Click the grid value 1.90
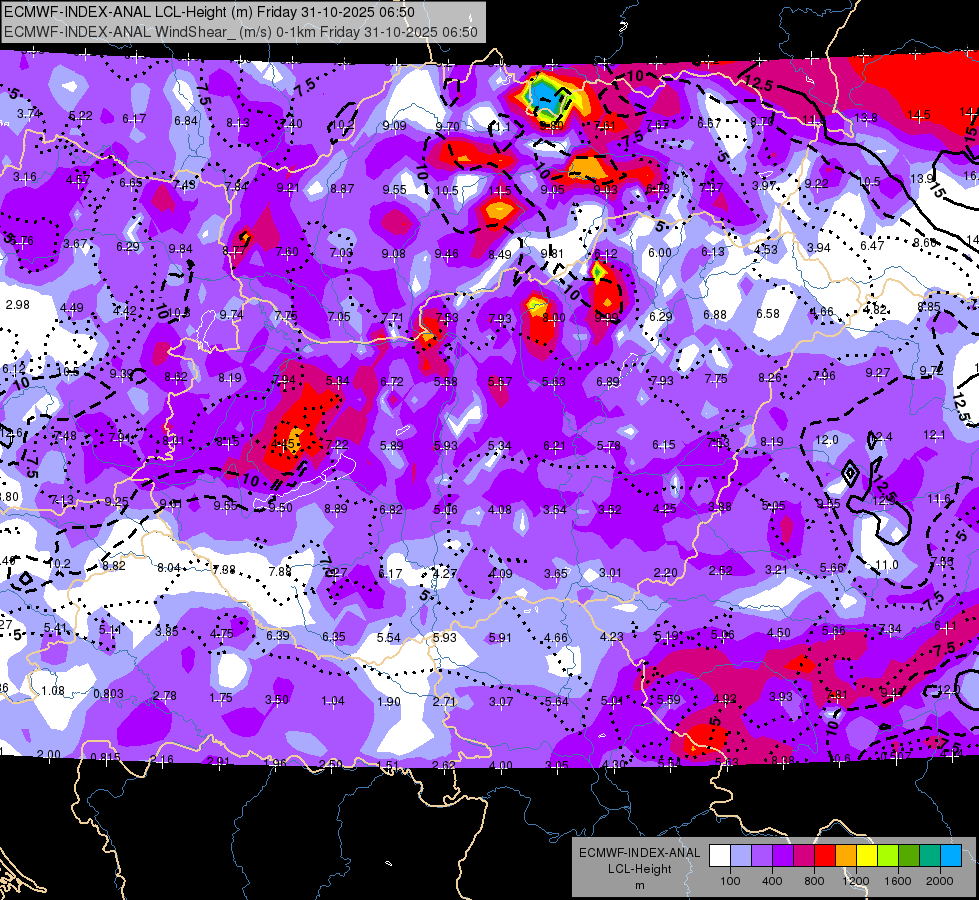This screenshot has height=900, width=979. [x=388, y=701]
